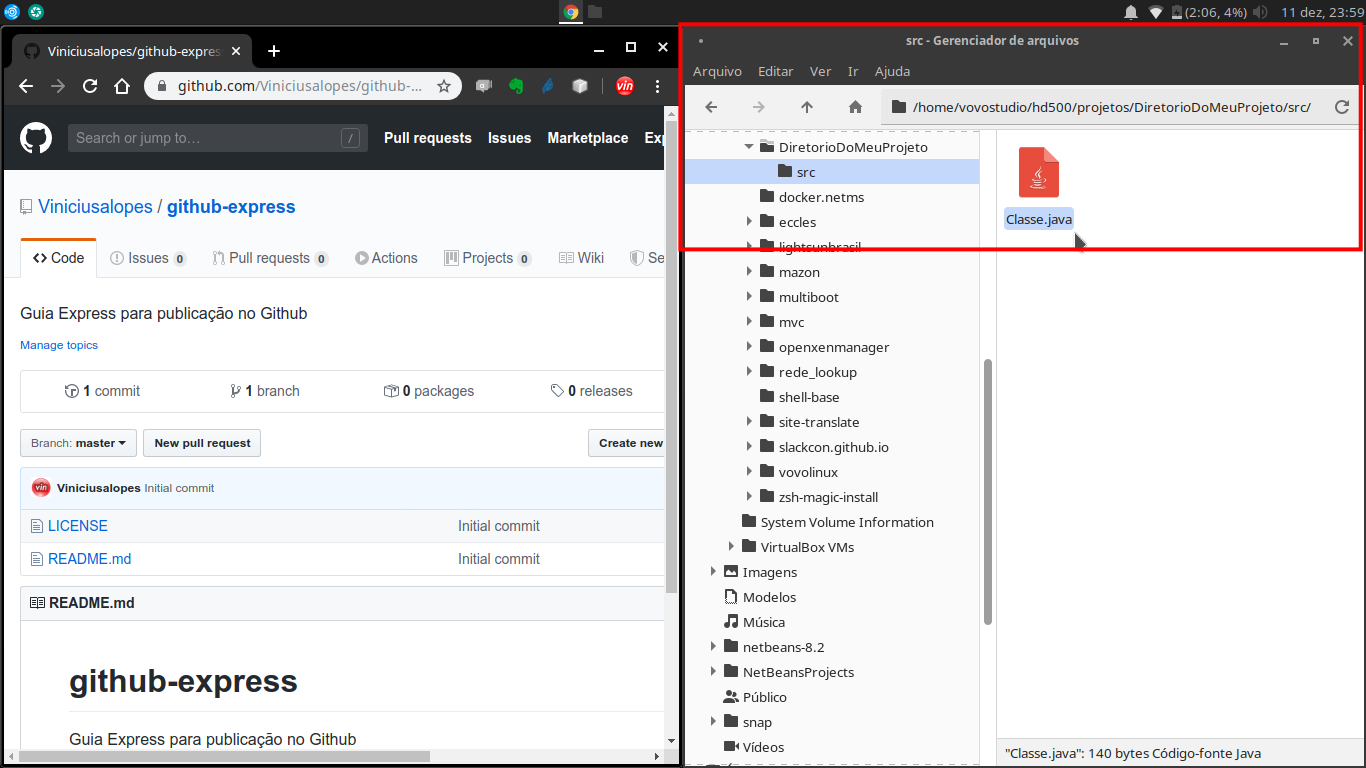Open home folder in file manager
Screen dimensions: 1366x768
click(855, 107)
